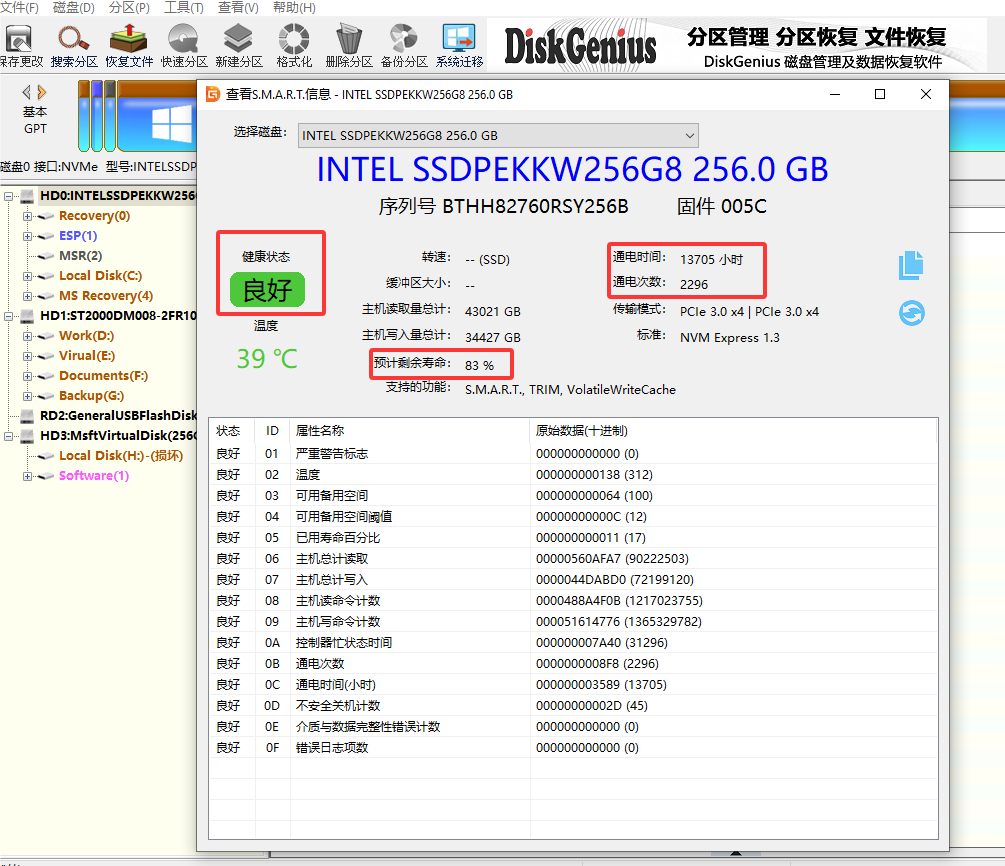The height and width of the screenshot is (866, 1005).
Task: Click the Save Changes (保存更改) toolbar icon
Action: pos(19,46)
